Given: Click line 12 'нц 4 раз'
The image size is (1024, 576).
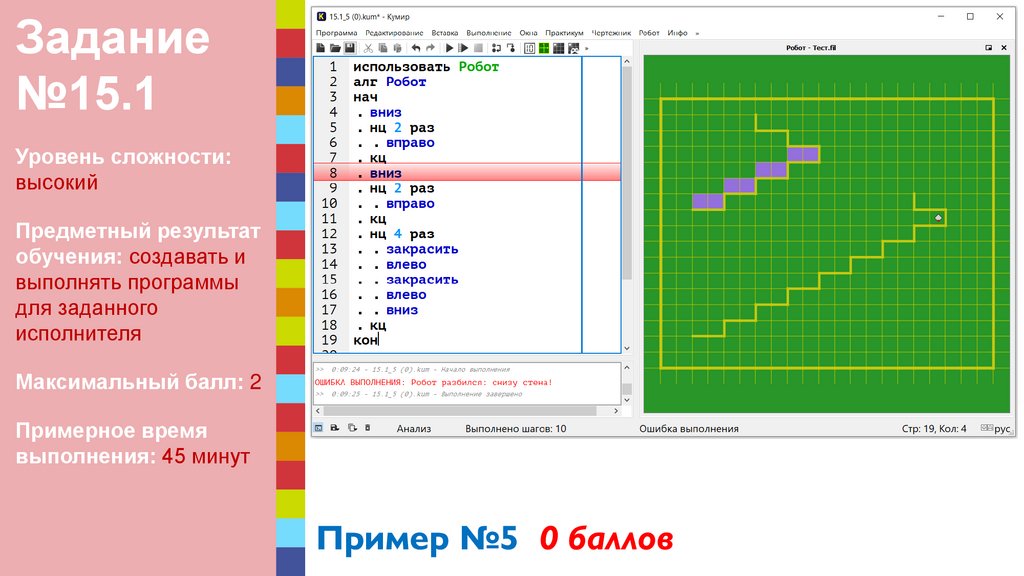Looking at the screenshot, I should tap(402, 234).
